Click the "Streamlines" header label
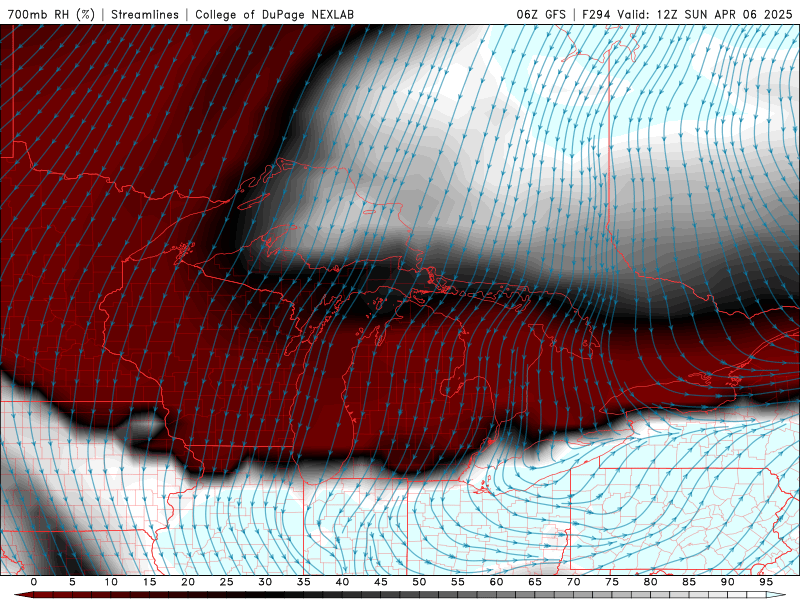Image resolution: width=800 pixels, height=600 pixels. [x=145, y=15]
